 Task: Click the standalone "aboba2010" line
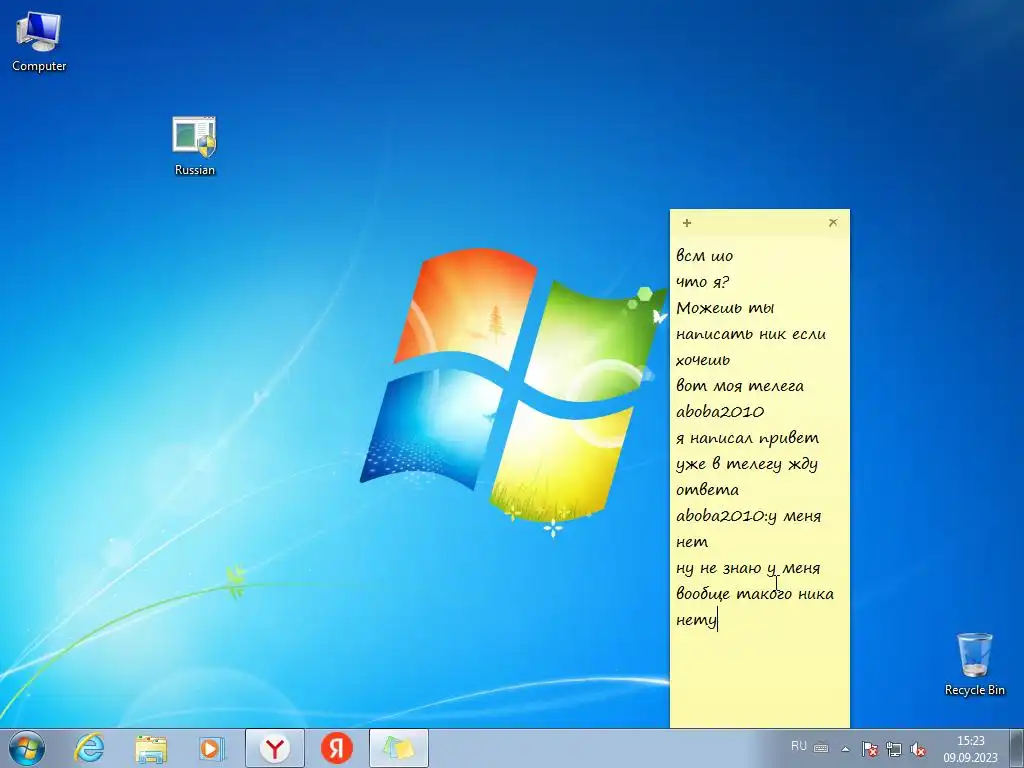coord(720,412)
